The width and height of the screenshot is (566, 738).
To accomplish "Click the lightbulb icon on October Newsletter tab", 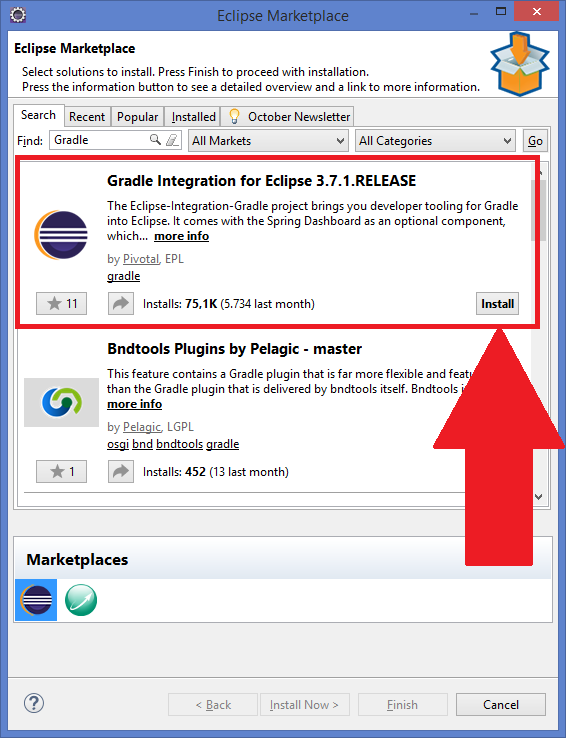I will click(234, 116).
